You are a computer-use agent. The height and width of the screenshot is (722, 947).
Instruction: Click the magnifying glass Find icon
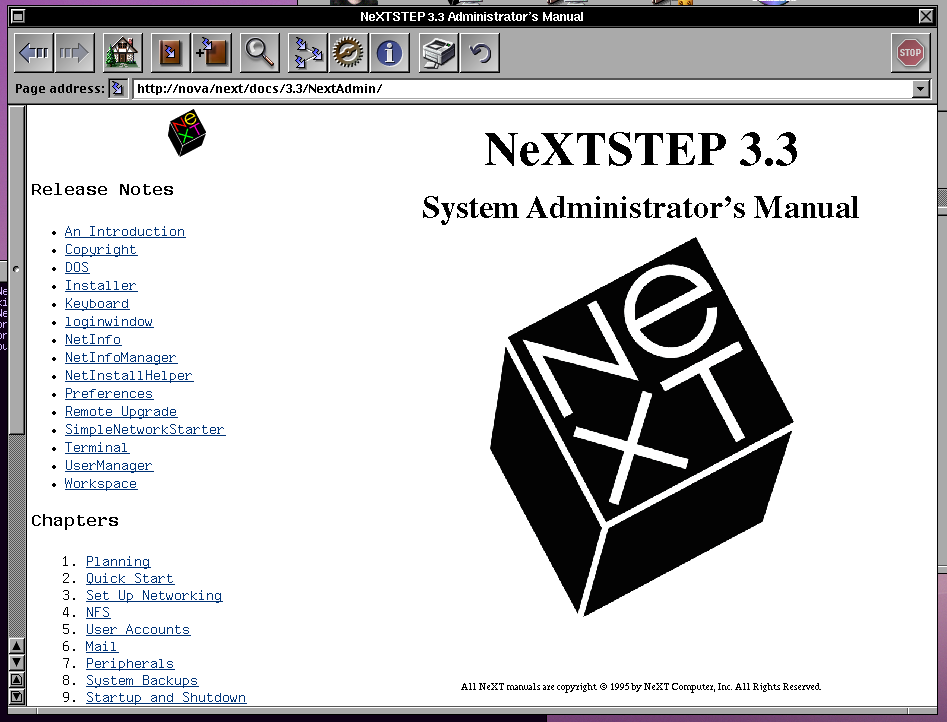point(260,53)
